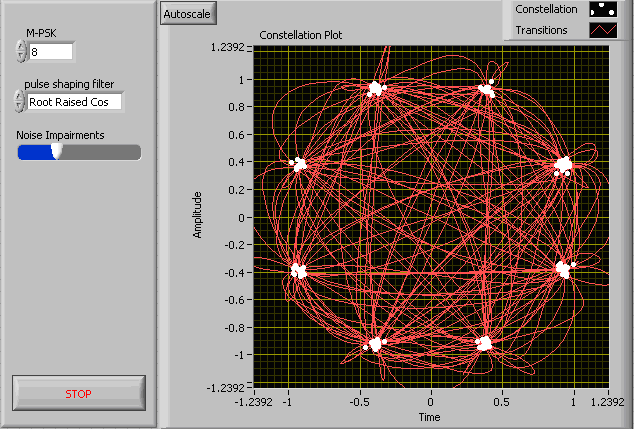The image size is (634, 429).
Task: Click the X-axis maximum label 1.2392
Action: (x=608, y=402)
